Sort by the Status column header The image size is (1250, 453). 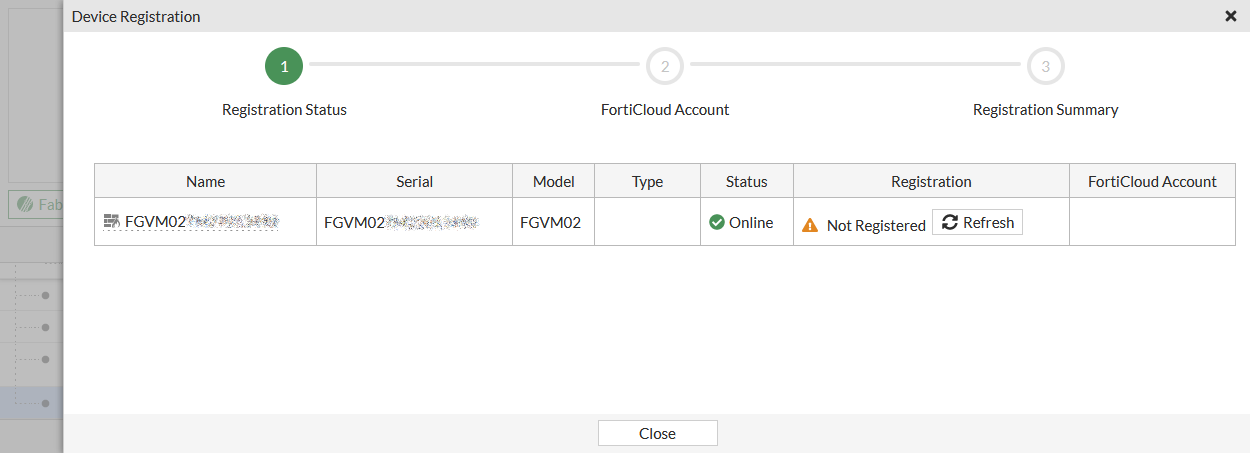pyautogui.click(x=746, y=181)
